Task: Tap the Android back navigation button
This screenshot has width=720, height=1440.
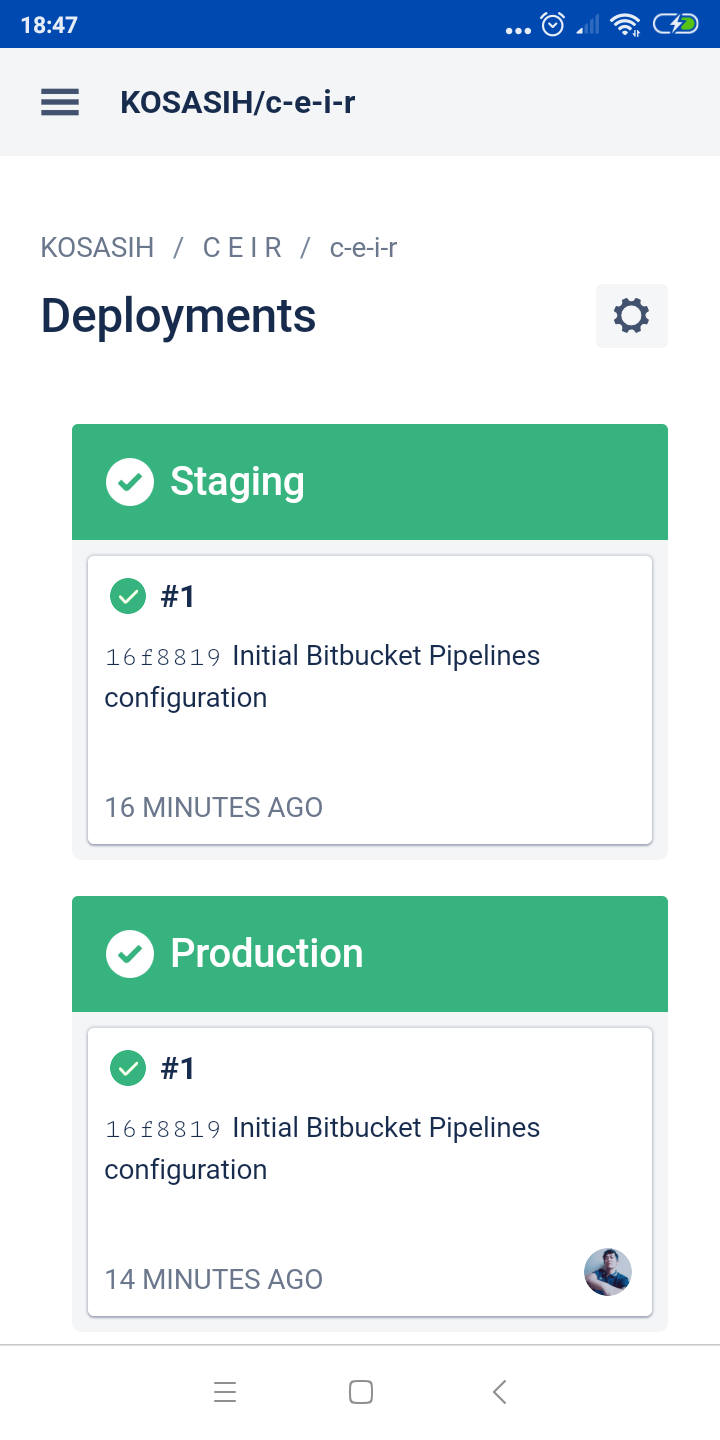Action: (500, 1392)
